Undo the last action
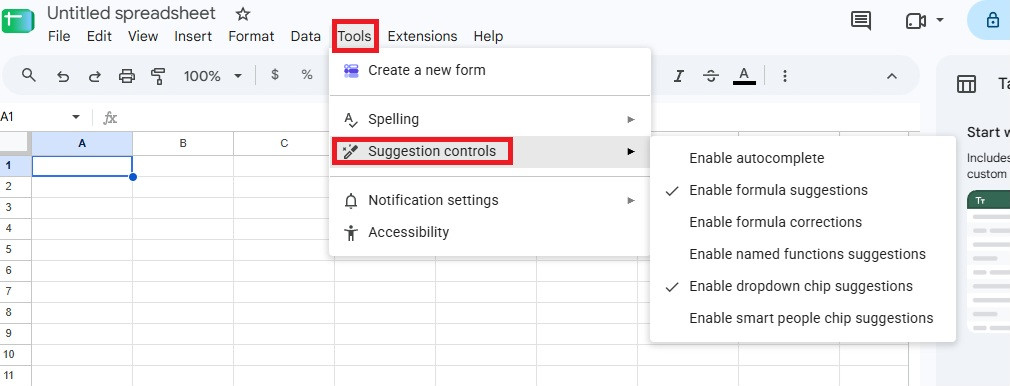The width and height of the screenshot is (1010, 386). 62,77
